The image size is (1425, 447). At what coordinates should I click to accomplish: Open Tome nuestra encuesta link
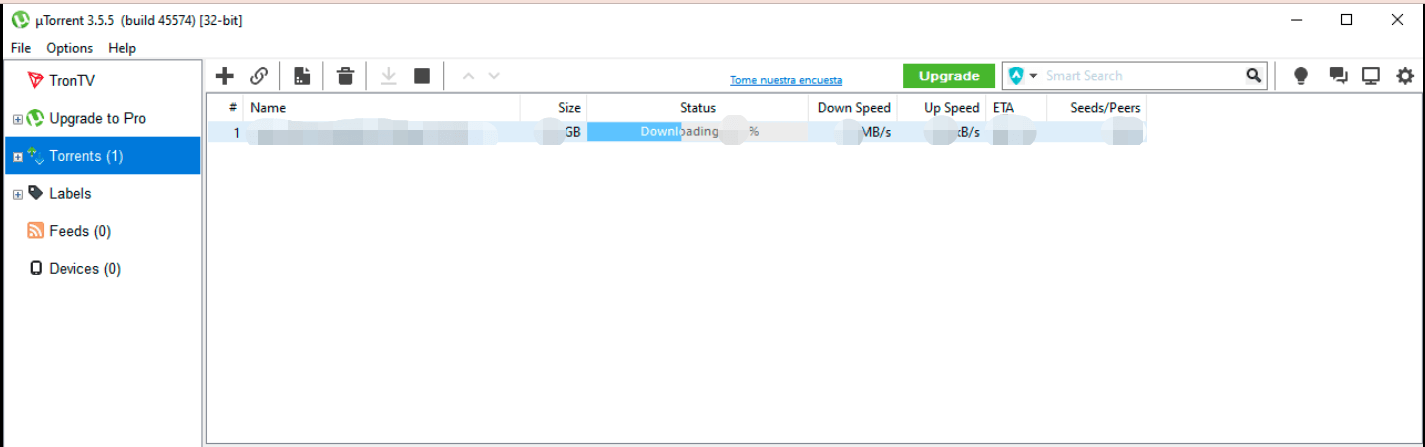point(786,80)
